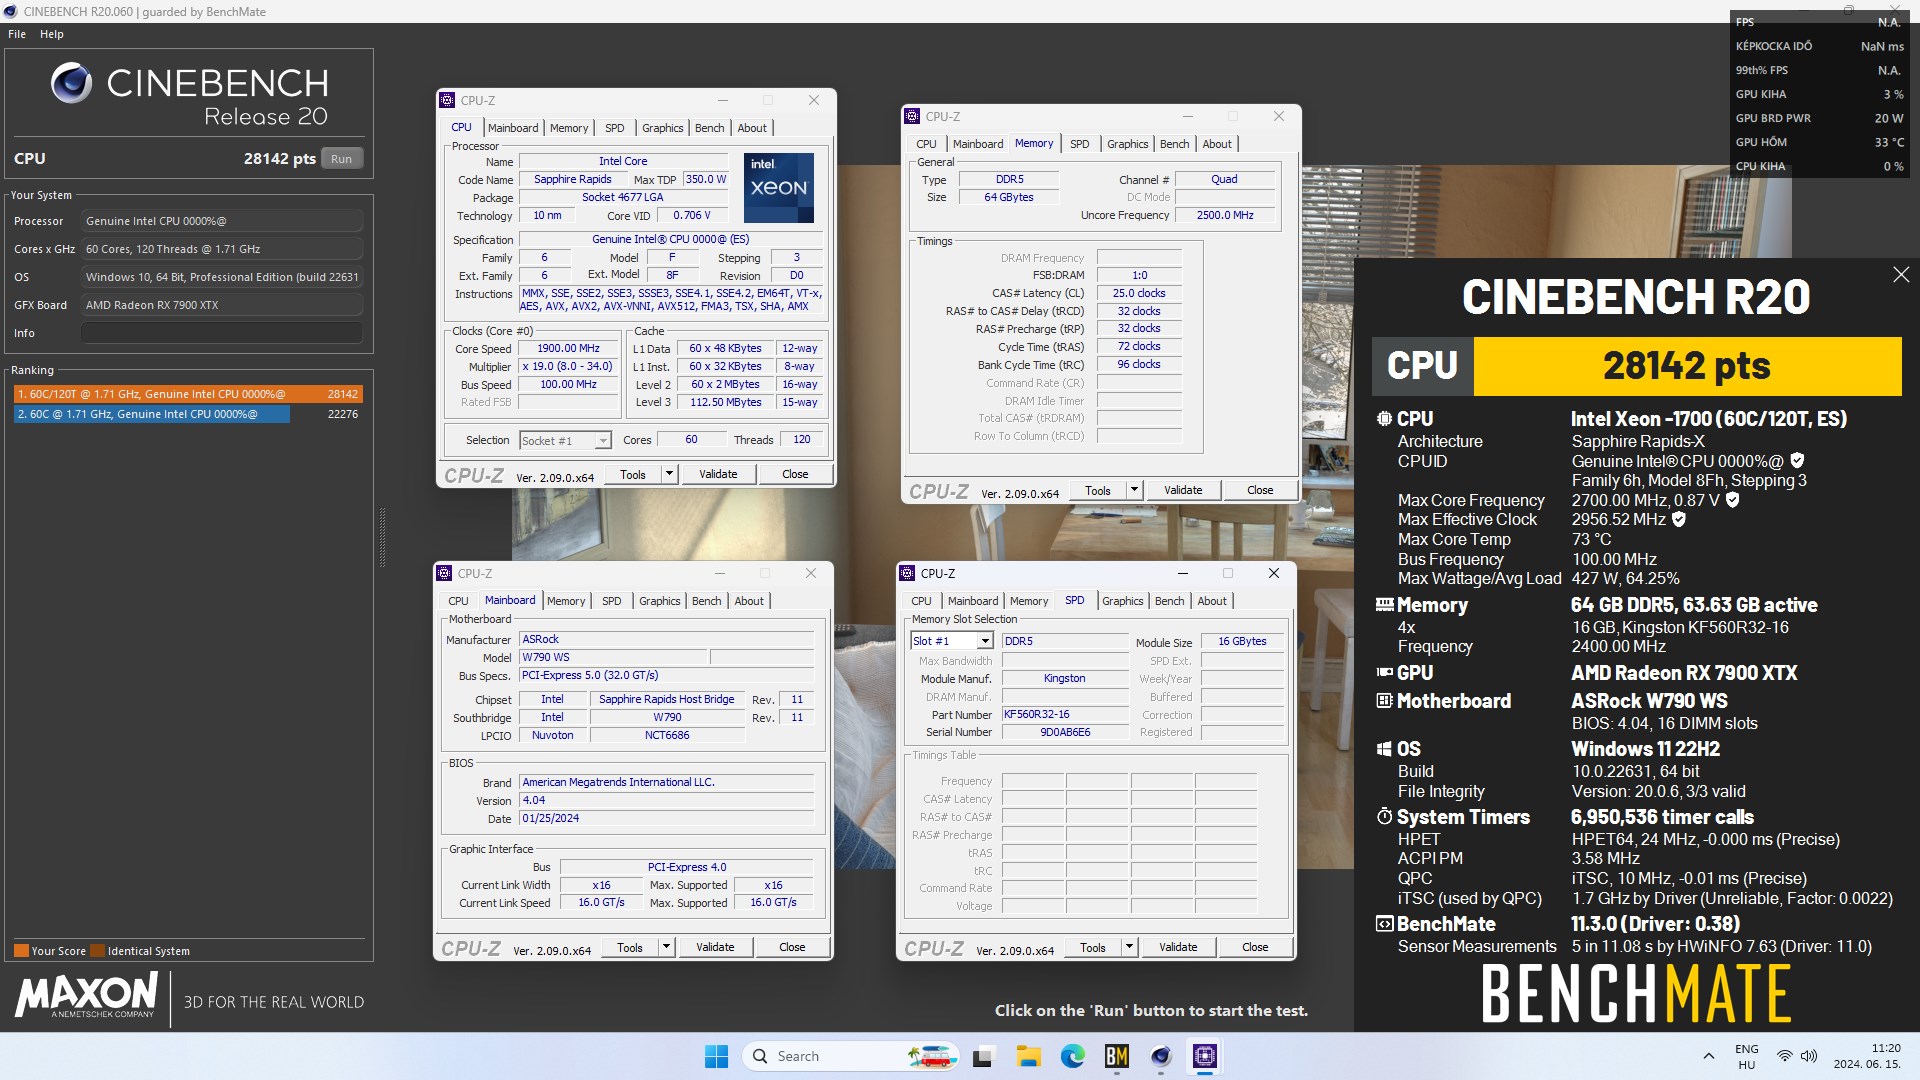Open the File menu in Cinebench
This screenshot has width=1920, height=1080.
(17, 34)
